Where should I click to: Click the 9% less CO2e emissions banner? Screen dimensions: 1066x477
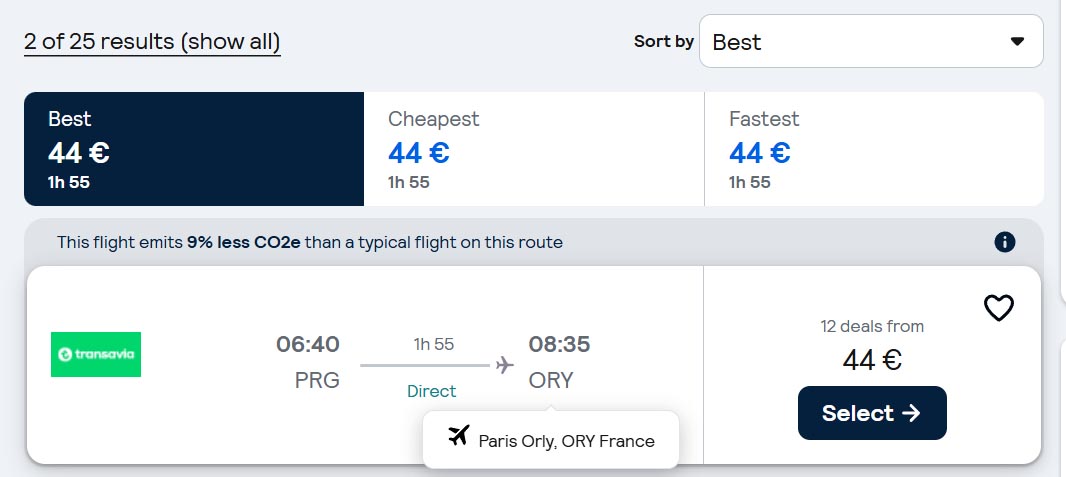[310, 242]
